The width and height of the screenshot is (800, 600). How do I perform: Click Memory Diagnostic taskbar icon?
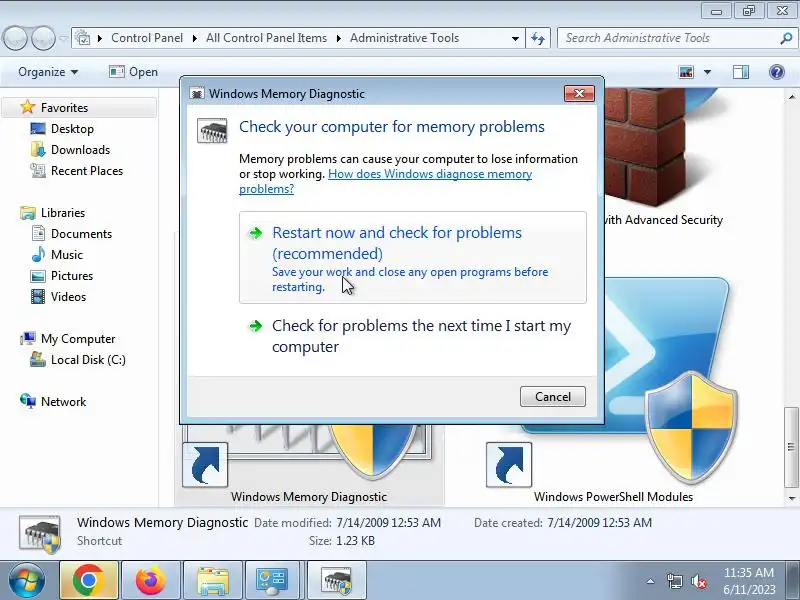[337, 580]
